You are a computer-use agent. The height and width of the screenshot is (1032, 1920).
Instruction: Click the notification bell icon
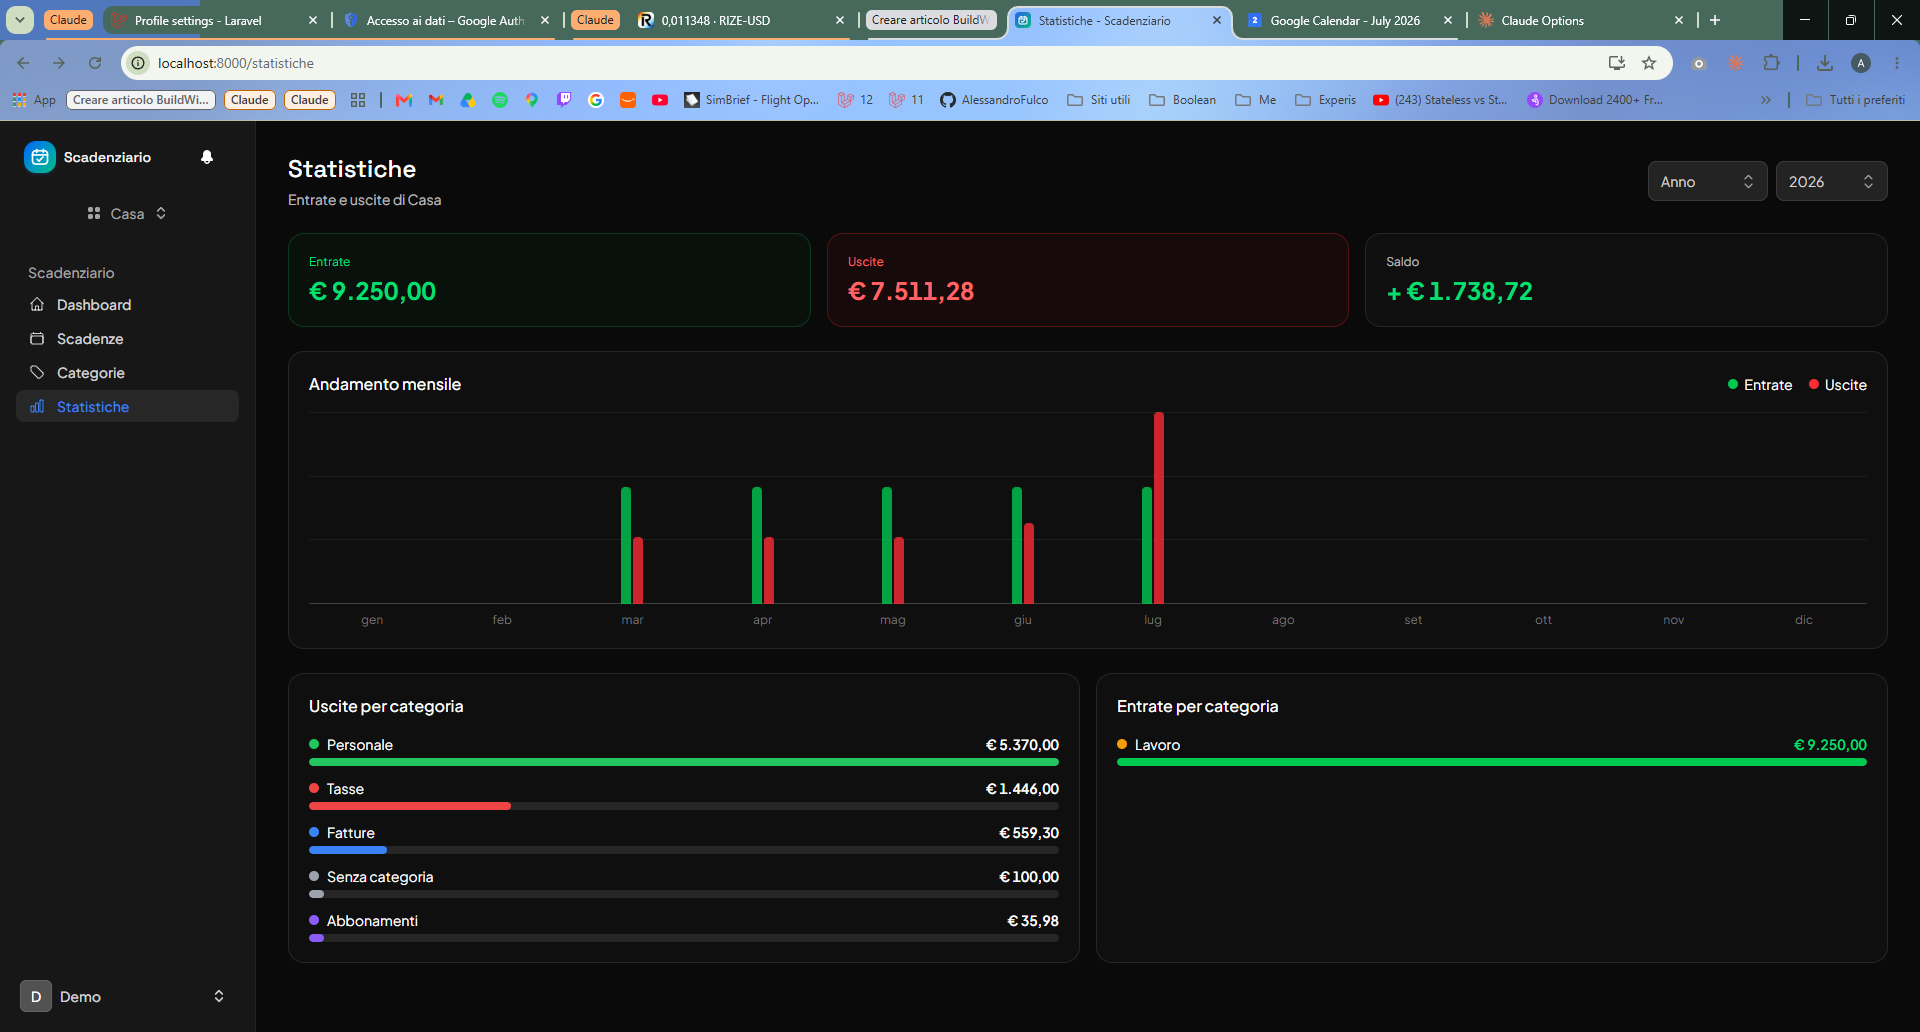tap(207, 157)
